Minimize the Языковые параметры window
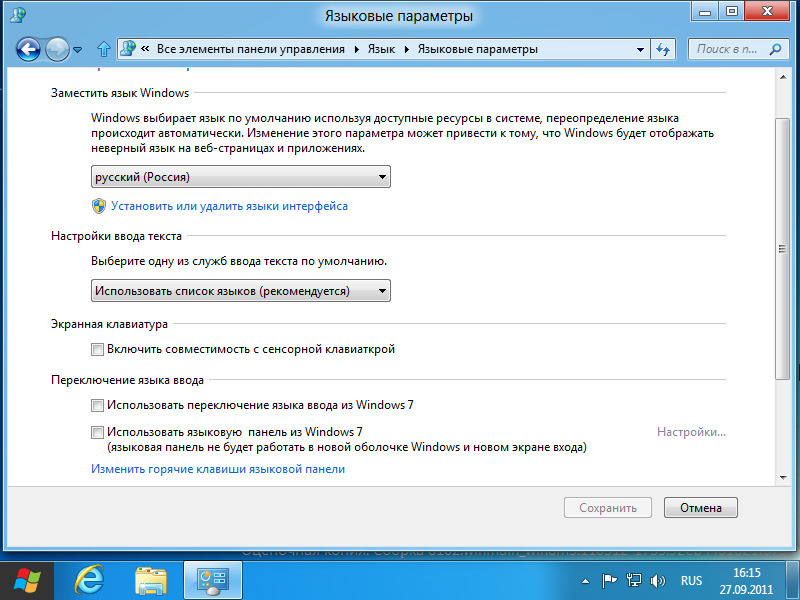Image resolution: width=800 pixels, height=600 pixels. (x=705, y=12)
